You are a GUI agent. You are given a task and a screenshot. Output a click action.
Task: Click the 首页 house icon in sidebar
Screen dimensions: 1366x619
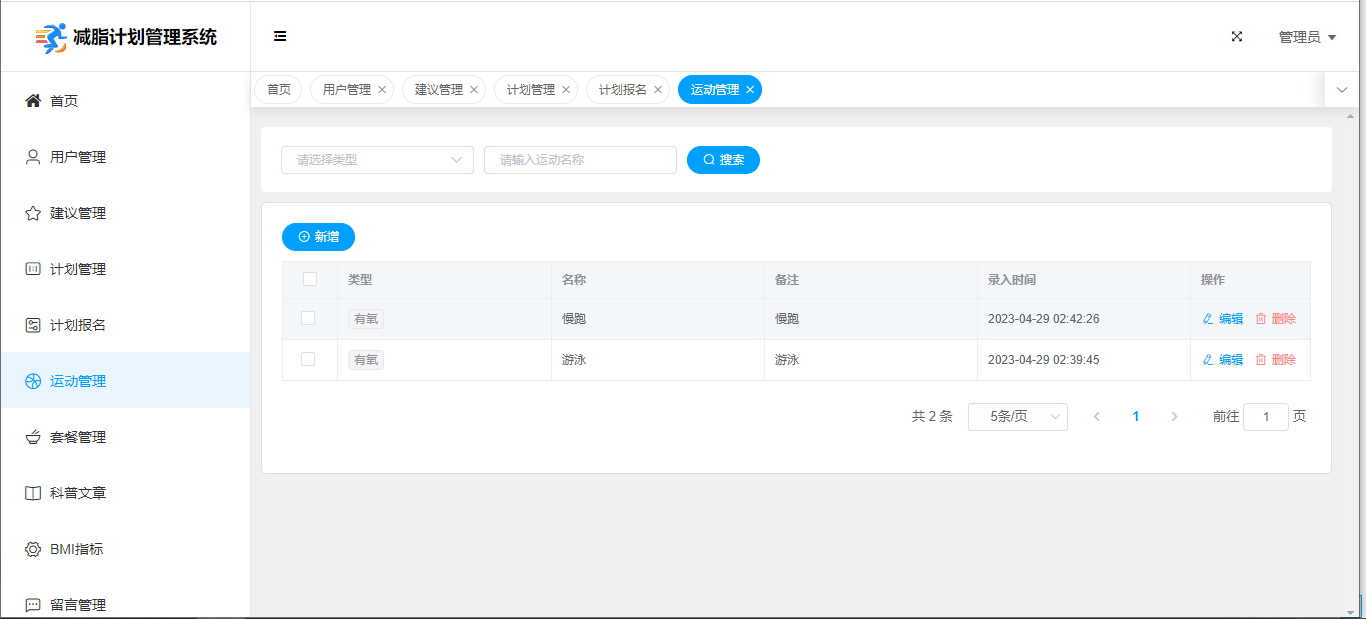click(x=33, y=100)
